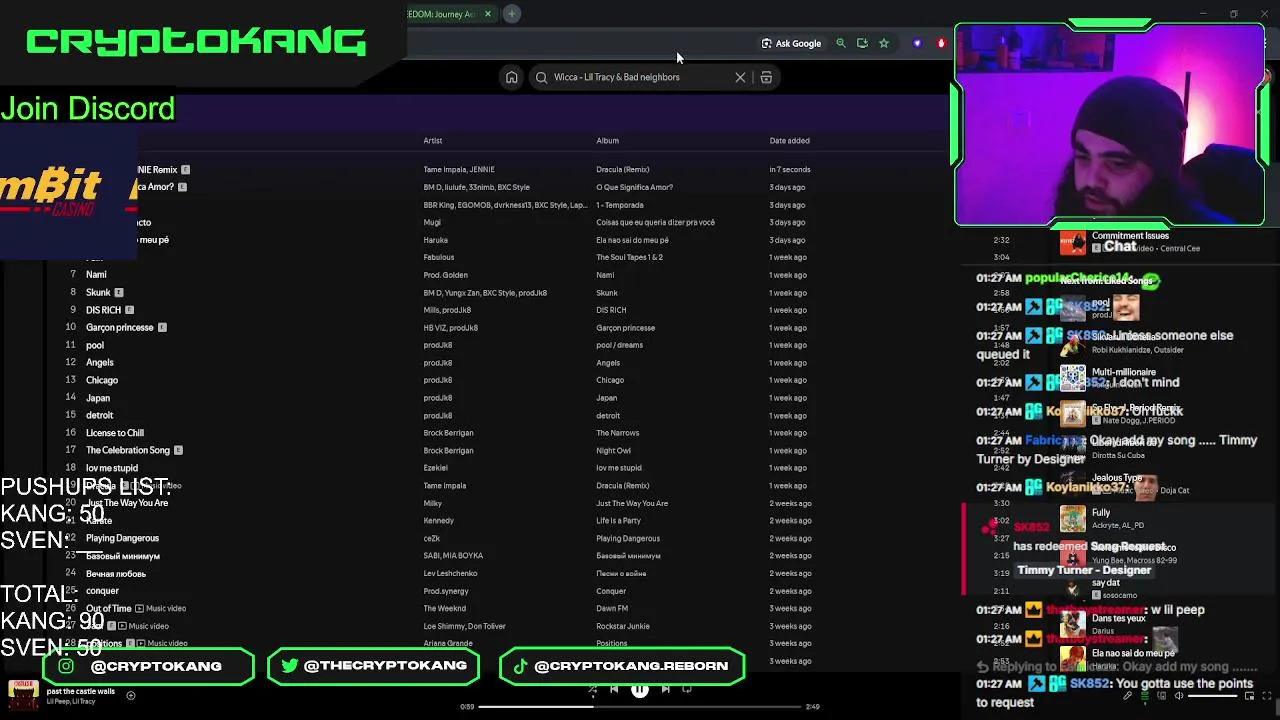Open a new browser tab

(511, 14)
